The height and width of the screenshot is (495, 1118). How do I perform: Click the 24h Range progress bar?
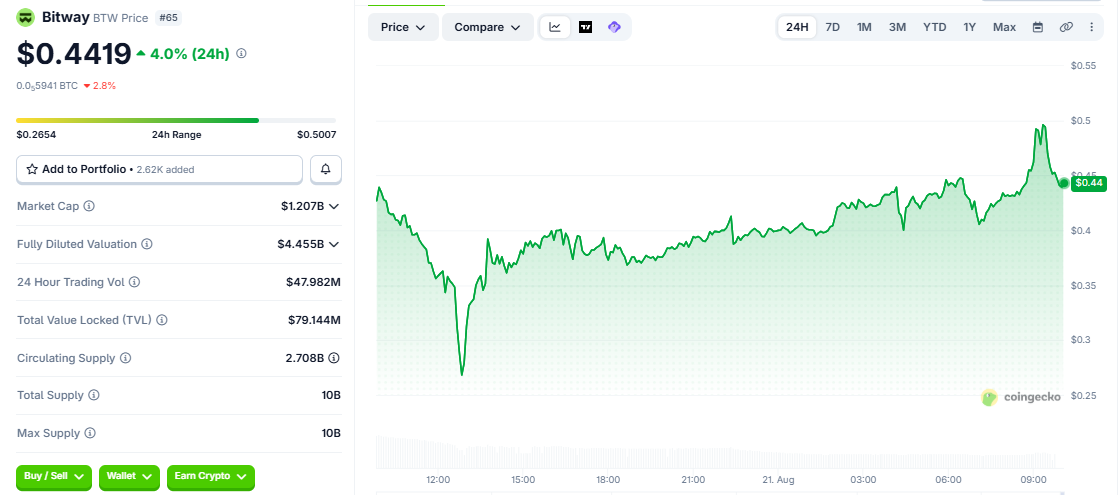tap(176, 121)
